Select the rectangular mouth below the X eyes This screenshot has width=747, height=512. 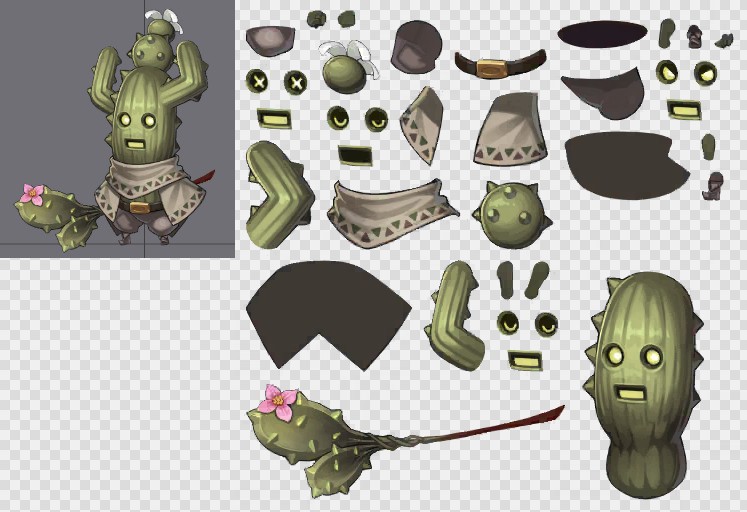click(x=274, y=119)
